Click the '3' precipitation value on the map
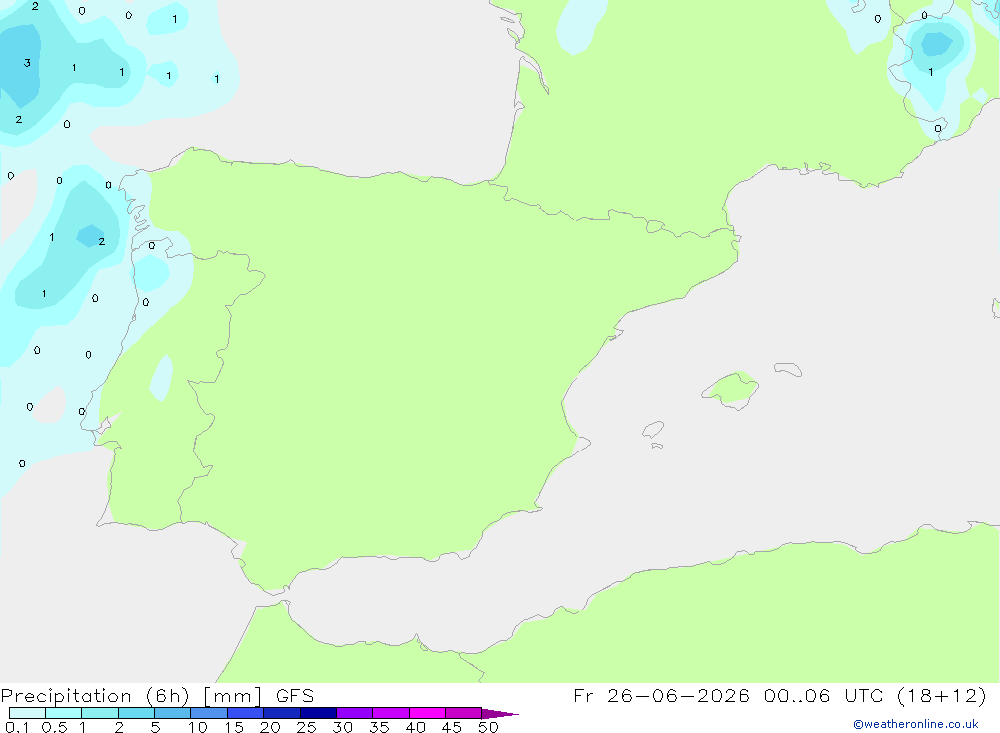Image resolution: width=1000 pixels, height=733 pixels. tap(27, 63)
